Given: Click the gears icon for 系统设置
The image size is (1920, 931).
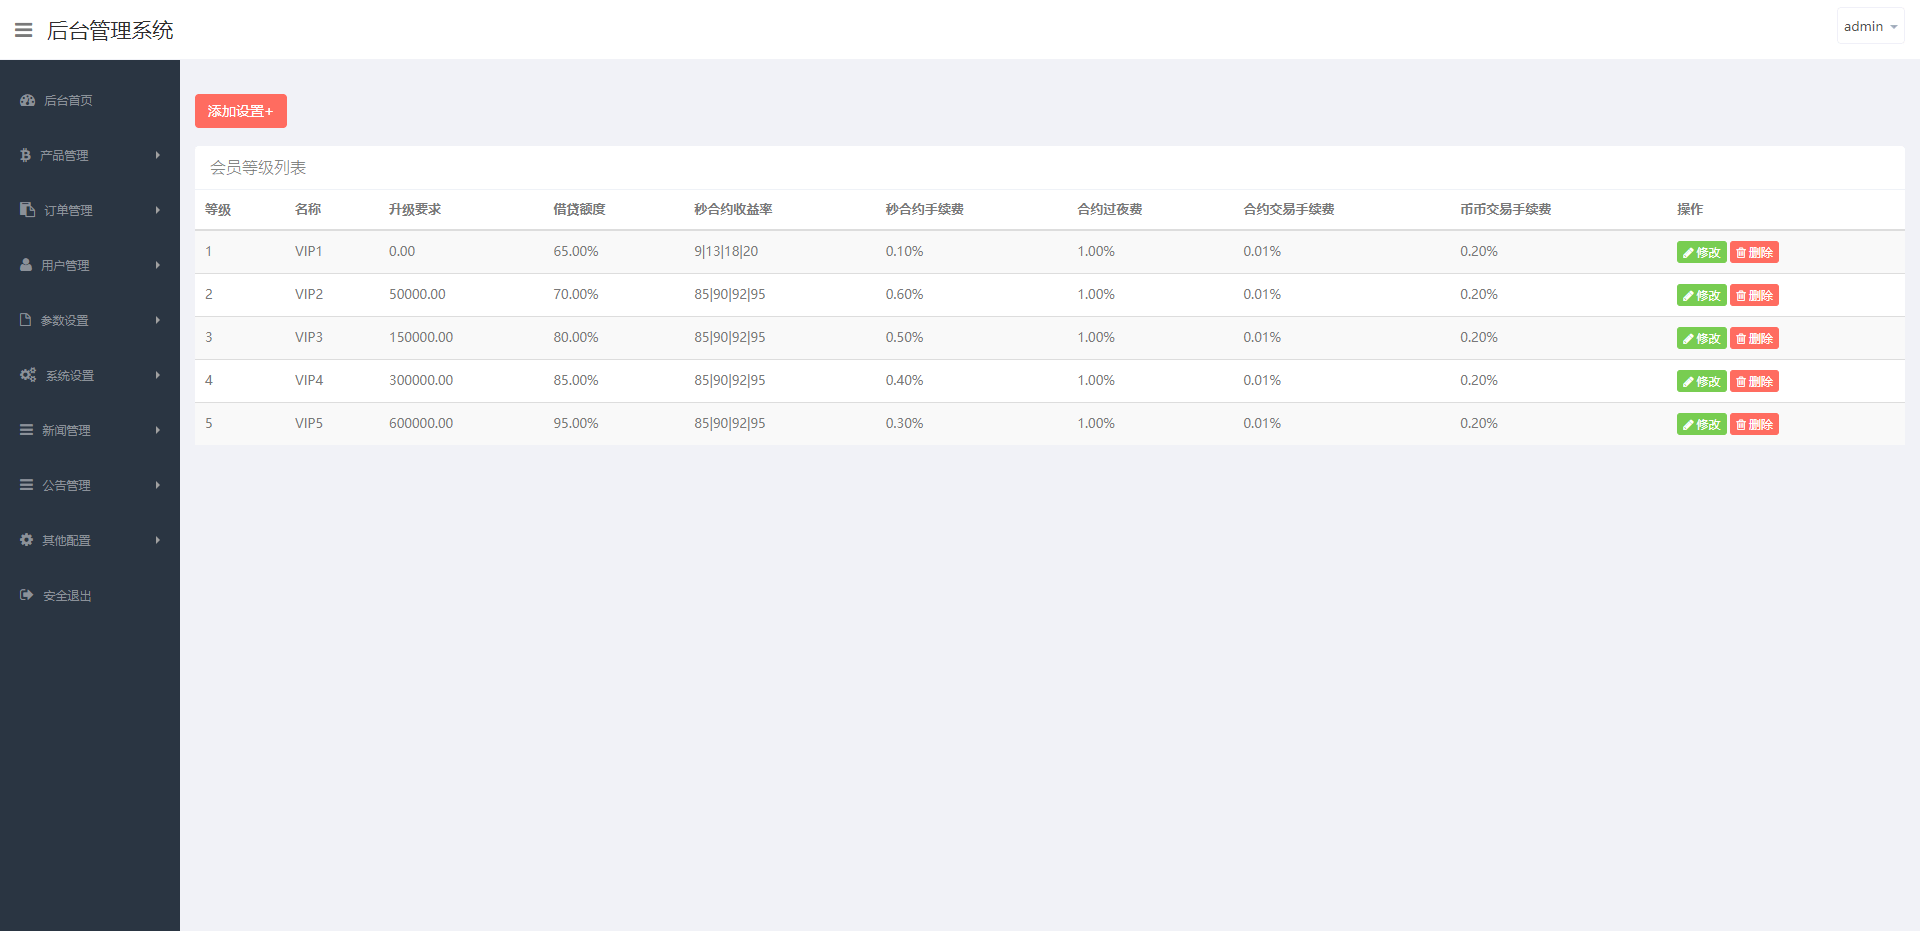Looking at the screenshot, I should tap(28, 375).
